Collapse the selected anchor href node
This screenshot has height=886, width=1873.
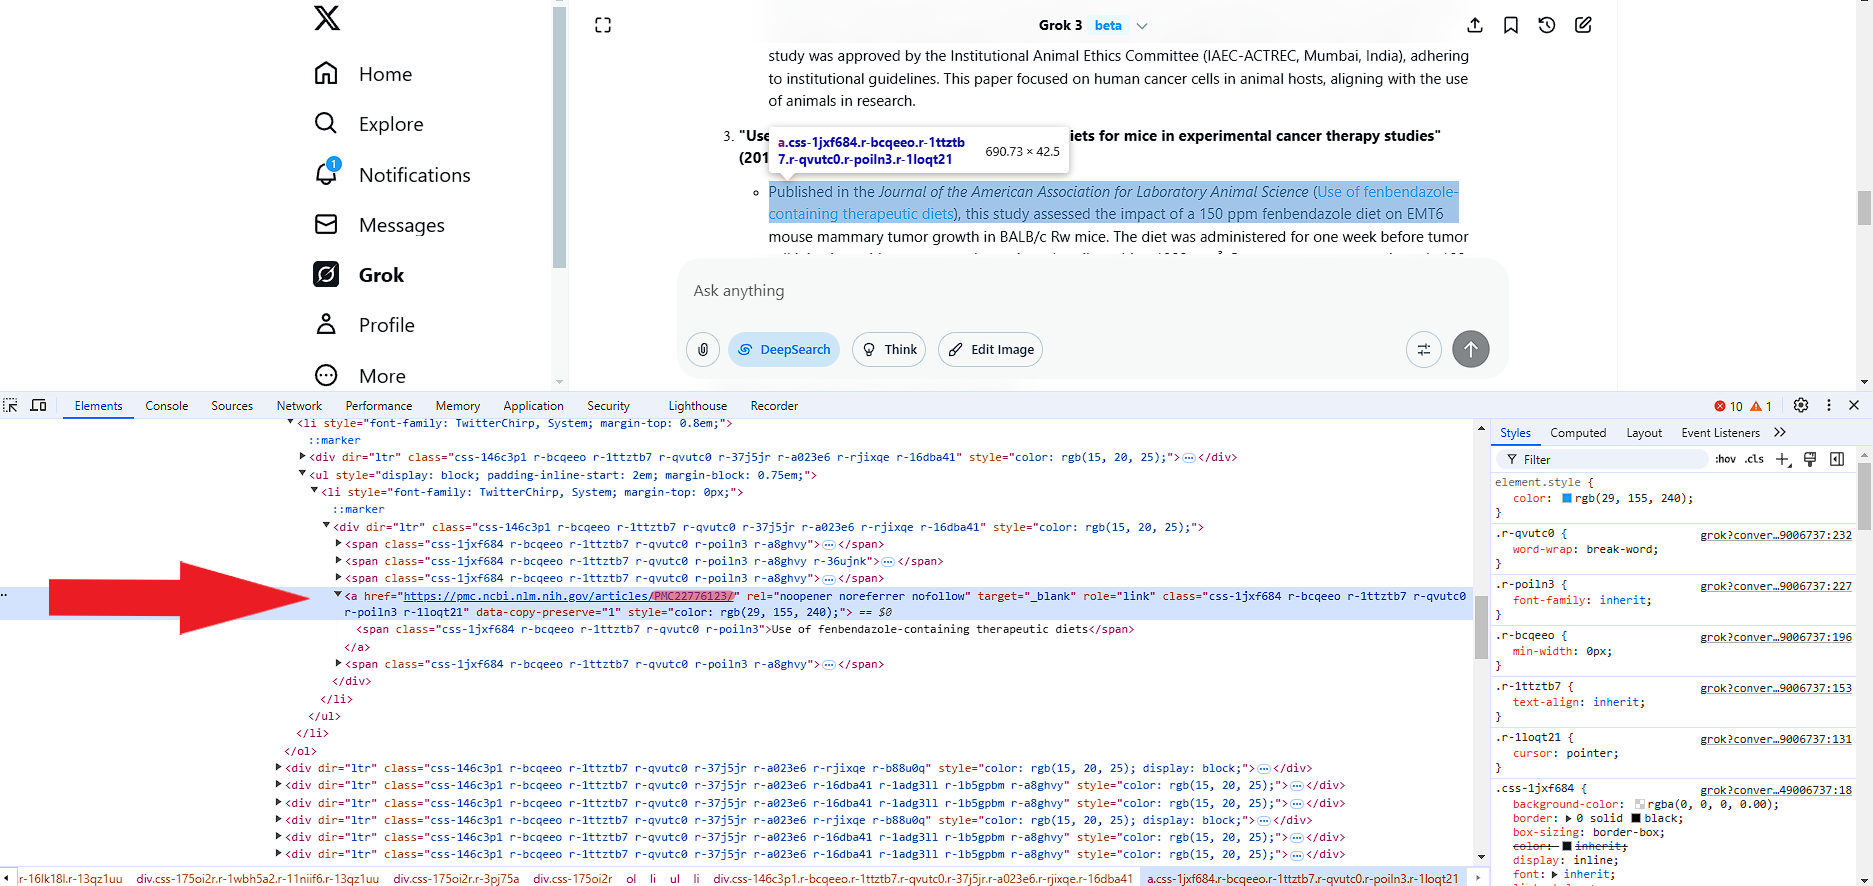[338, 595]
